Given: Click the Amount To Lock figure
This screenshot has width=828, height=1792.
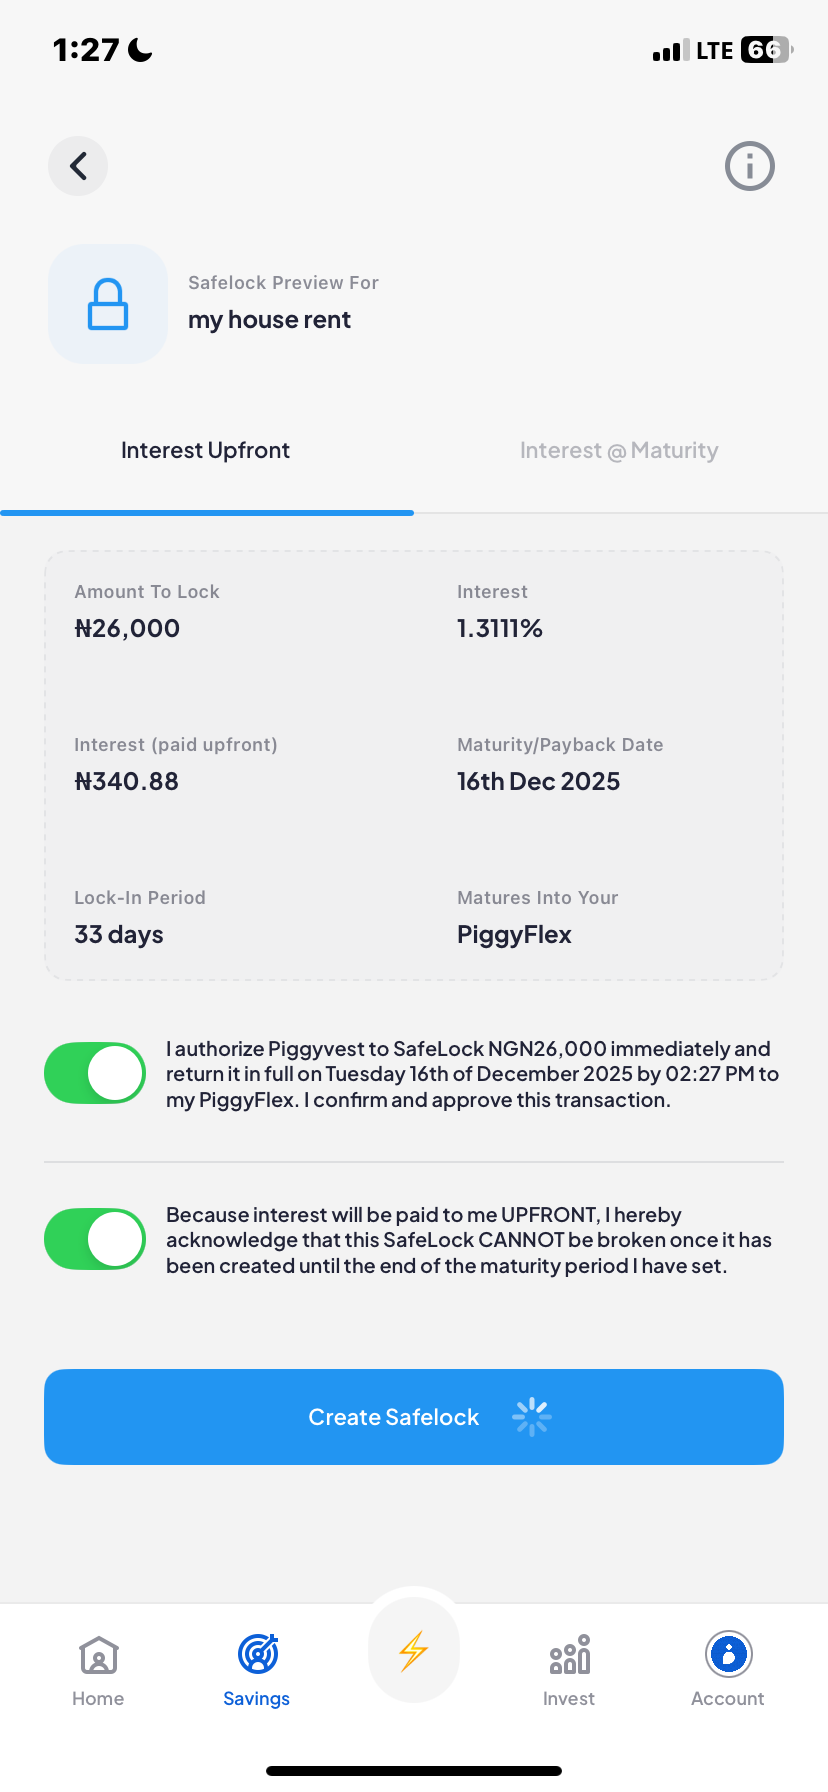Looking at the screenshot, I should [128, 628].
